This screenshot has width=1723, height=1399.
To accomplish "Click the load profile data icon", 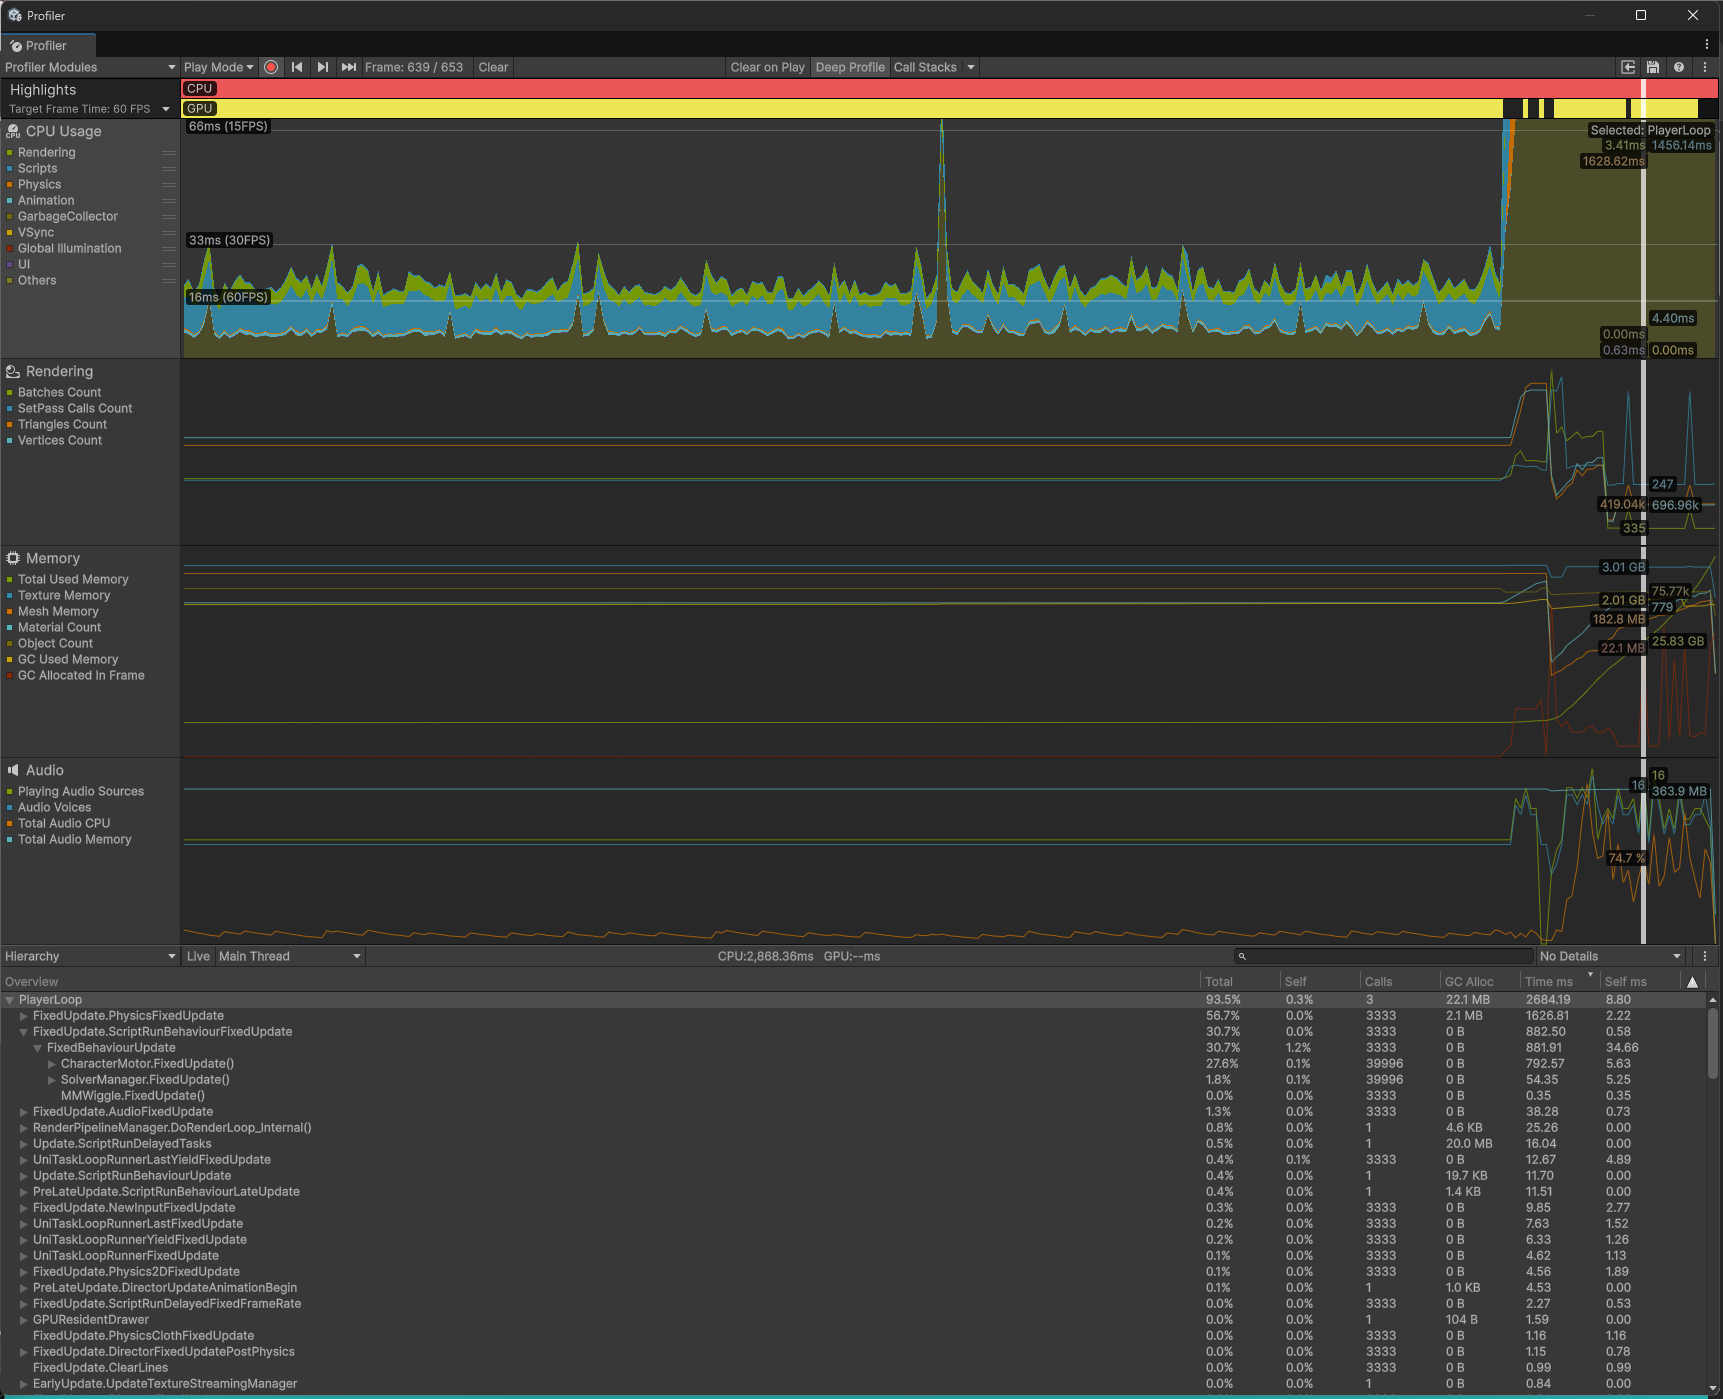I will point(1628,67).
